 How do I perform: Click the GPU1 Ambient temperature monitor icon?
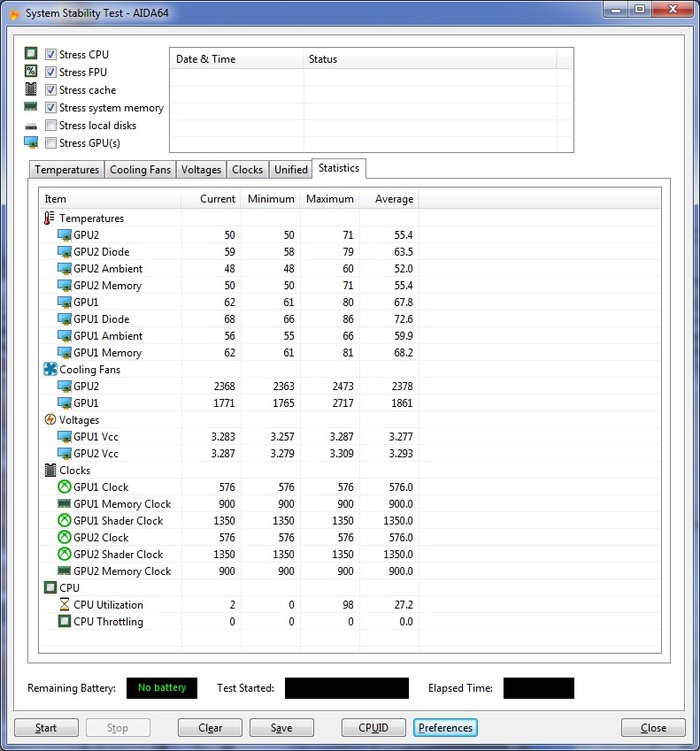pos(64,336)
